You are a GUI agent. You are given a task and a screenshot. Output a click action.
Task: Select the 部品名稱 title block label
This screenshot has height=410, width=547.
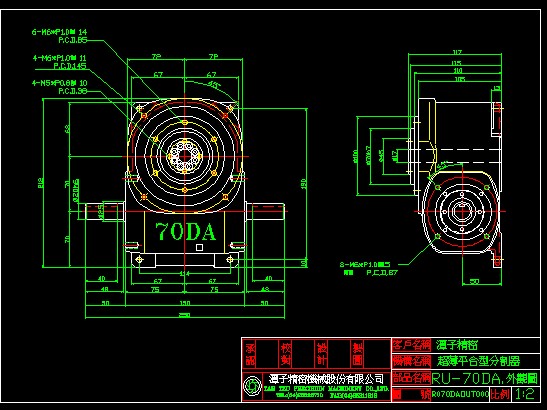coord(412,378)
